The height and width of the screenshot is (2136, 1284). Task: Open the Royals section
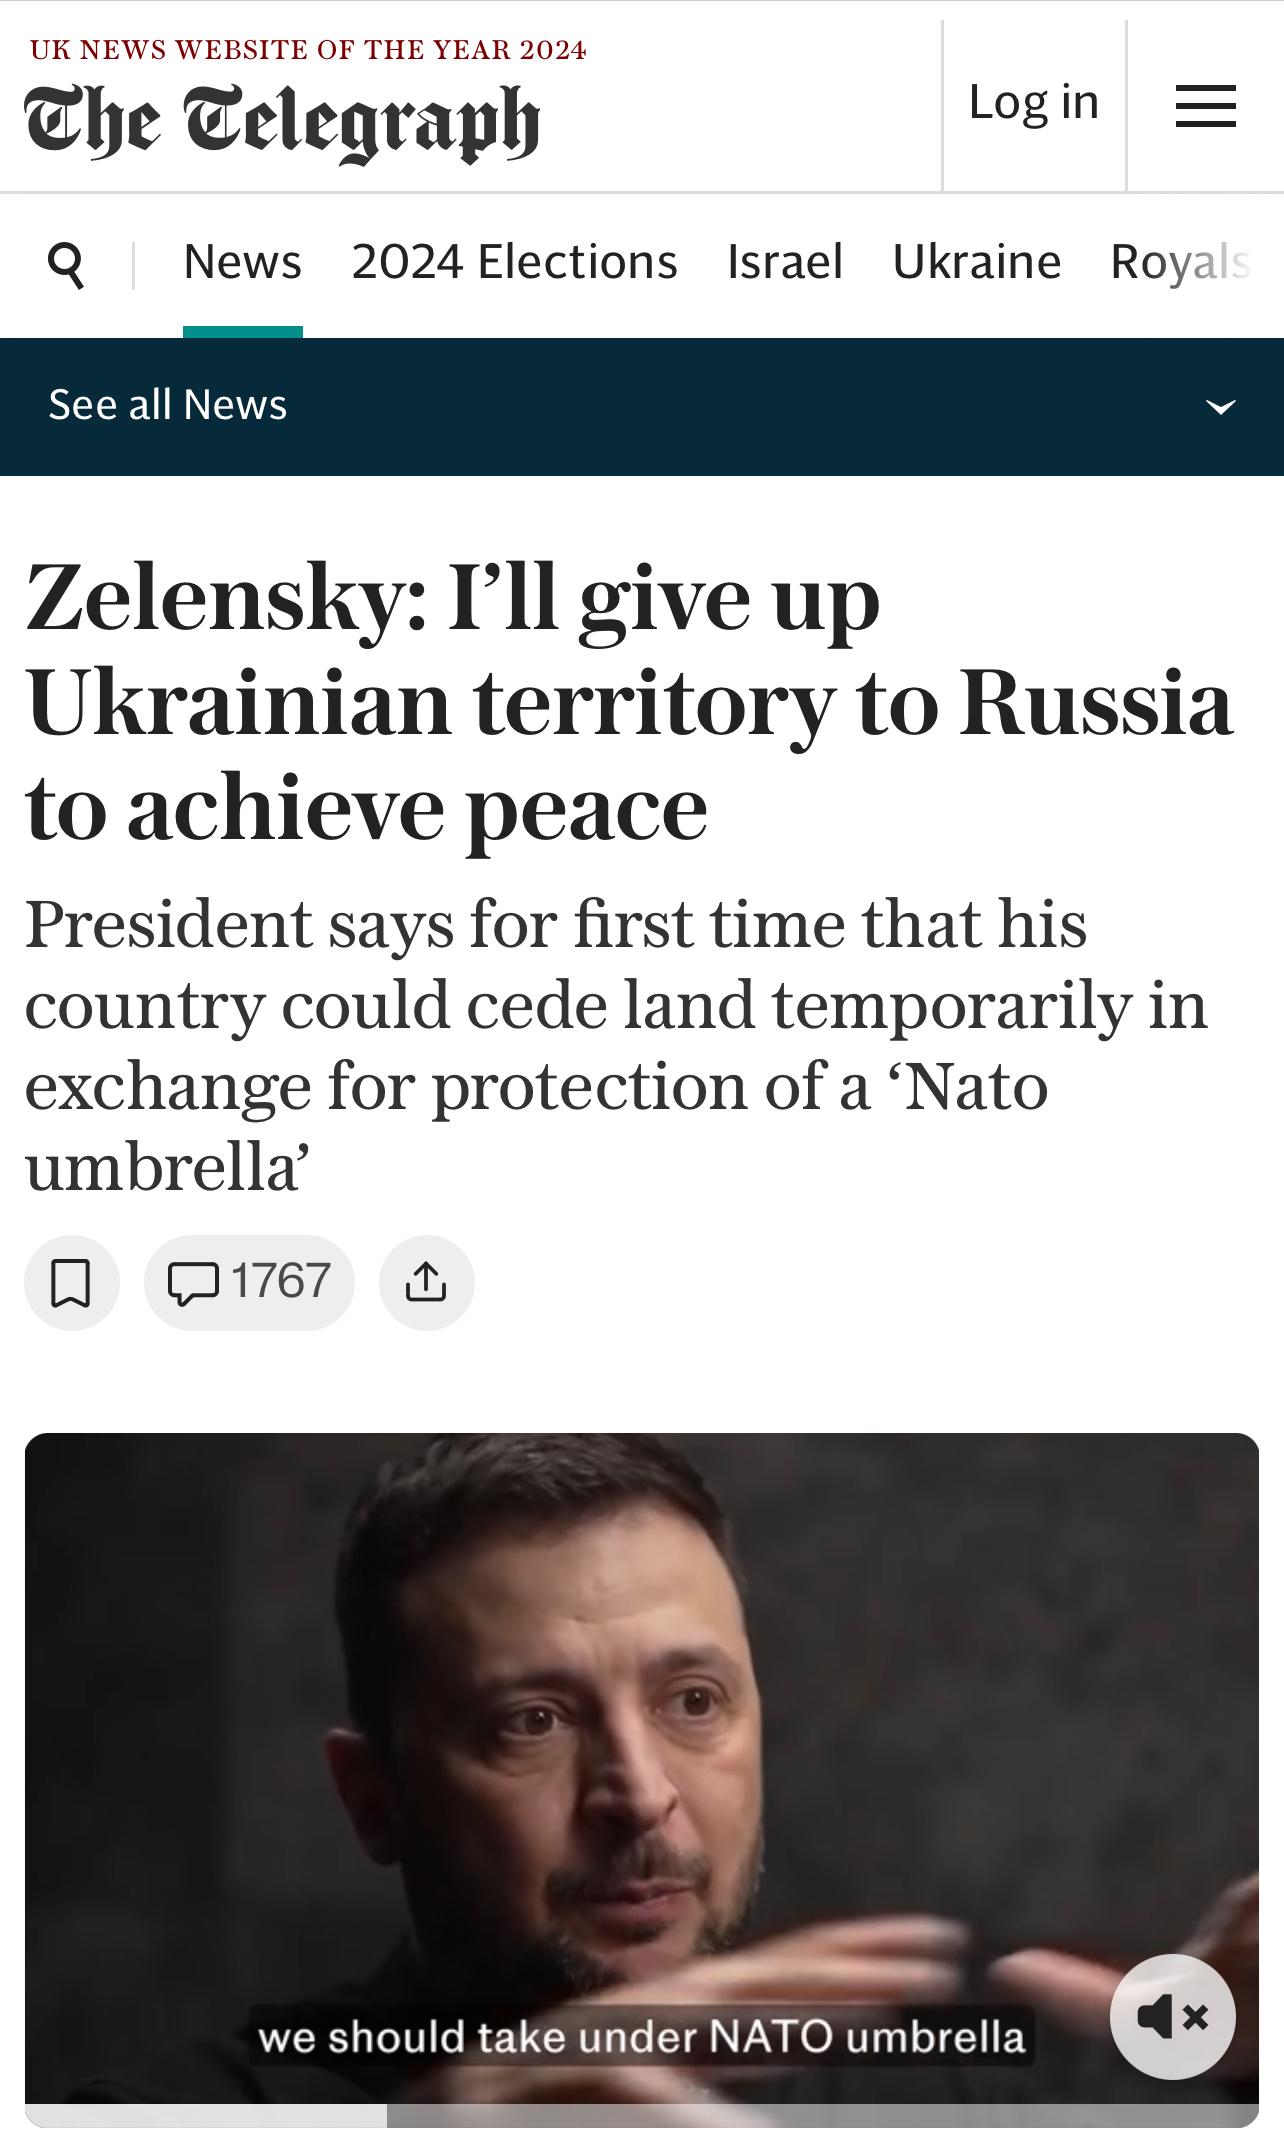pyautogui.click(x=1180, y=262)
